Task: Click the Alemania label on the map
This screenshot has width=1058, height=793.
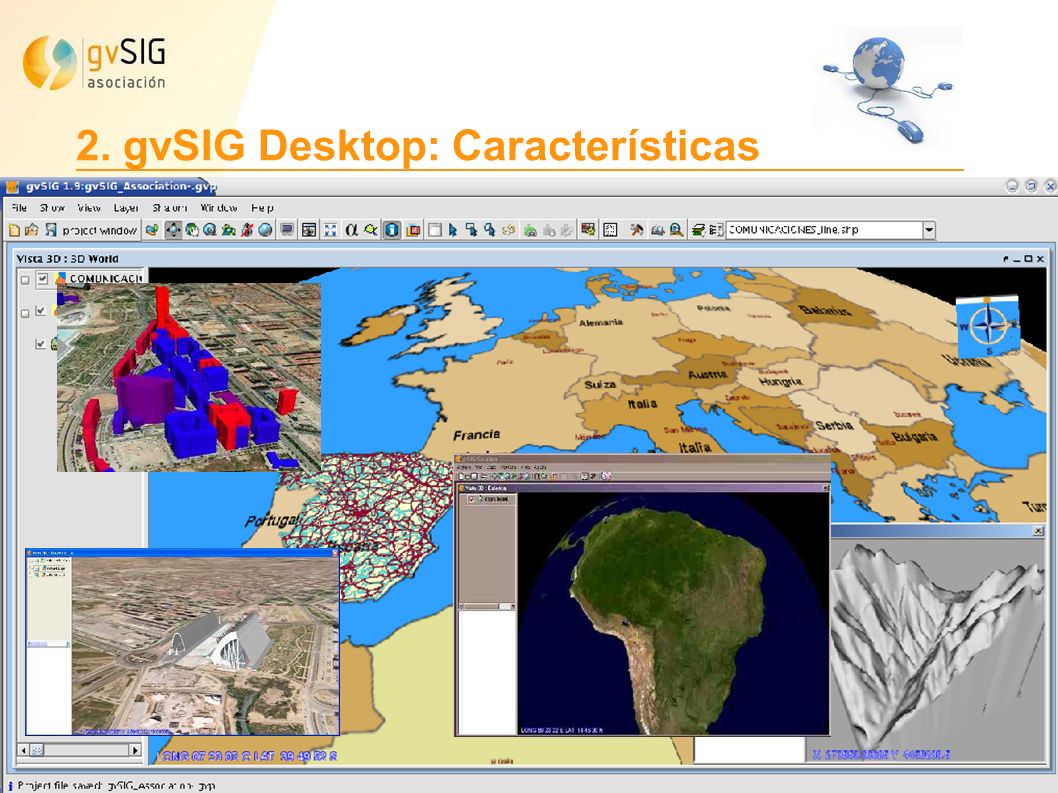Action: [x=601, y=322]
